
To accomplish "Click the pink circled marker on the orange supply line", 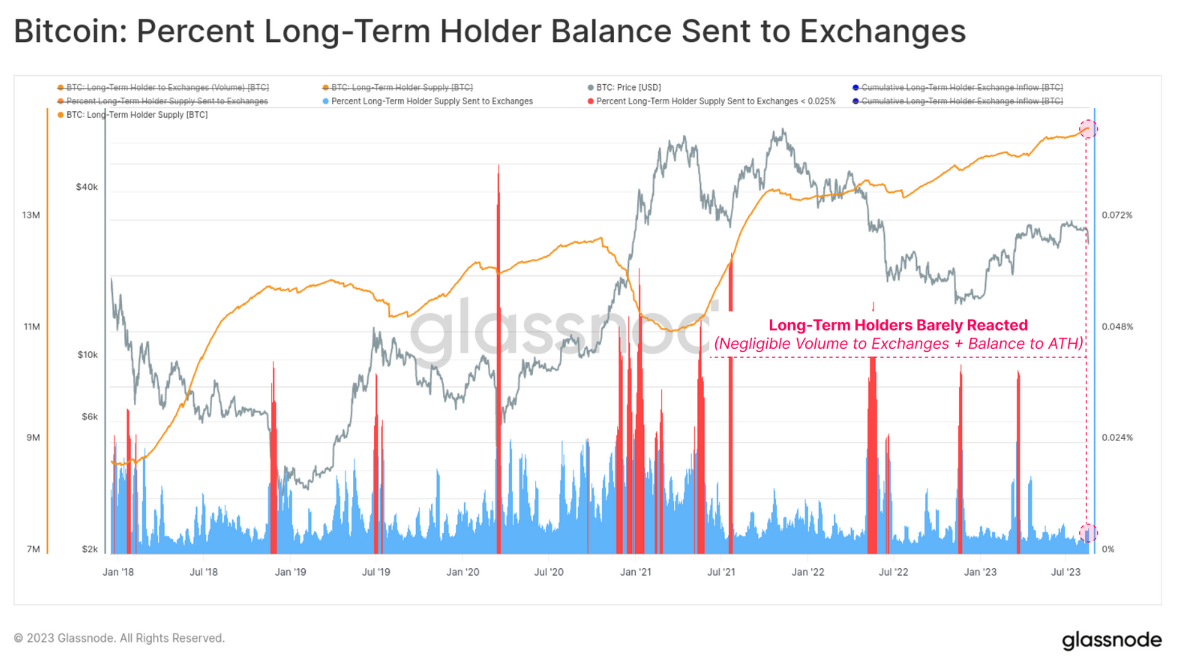I will [x=1089, y=129].
